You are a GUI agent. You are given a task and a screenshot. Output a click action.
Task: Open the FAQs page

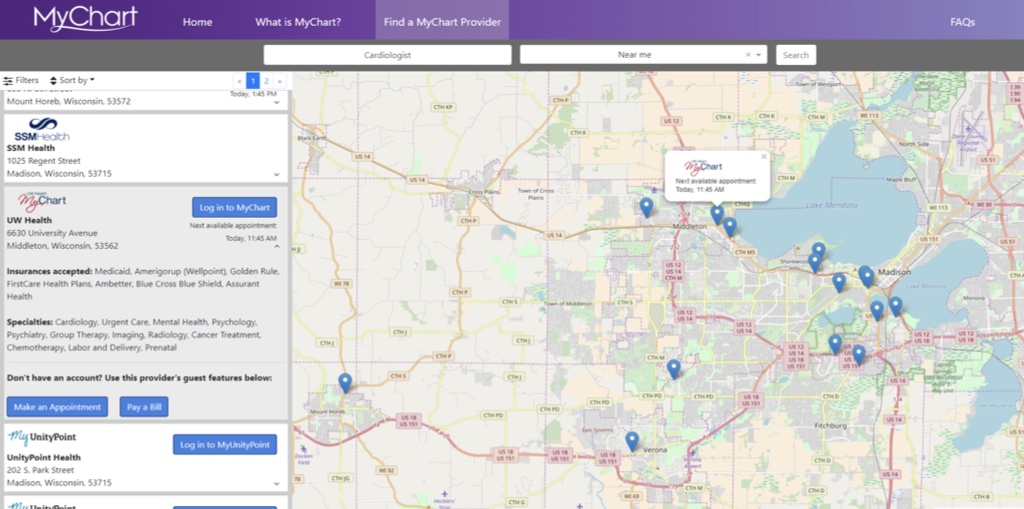[963, 22]
